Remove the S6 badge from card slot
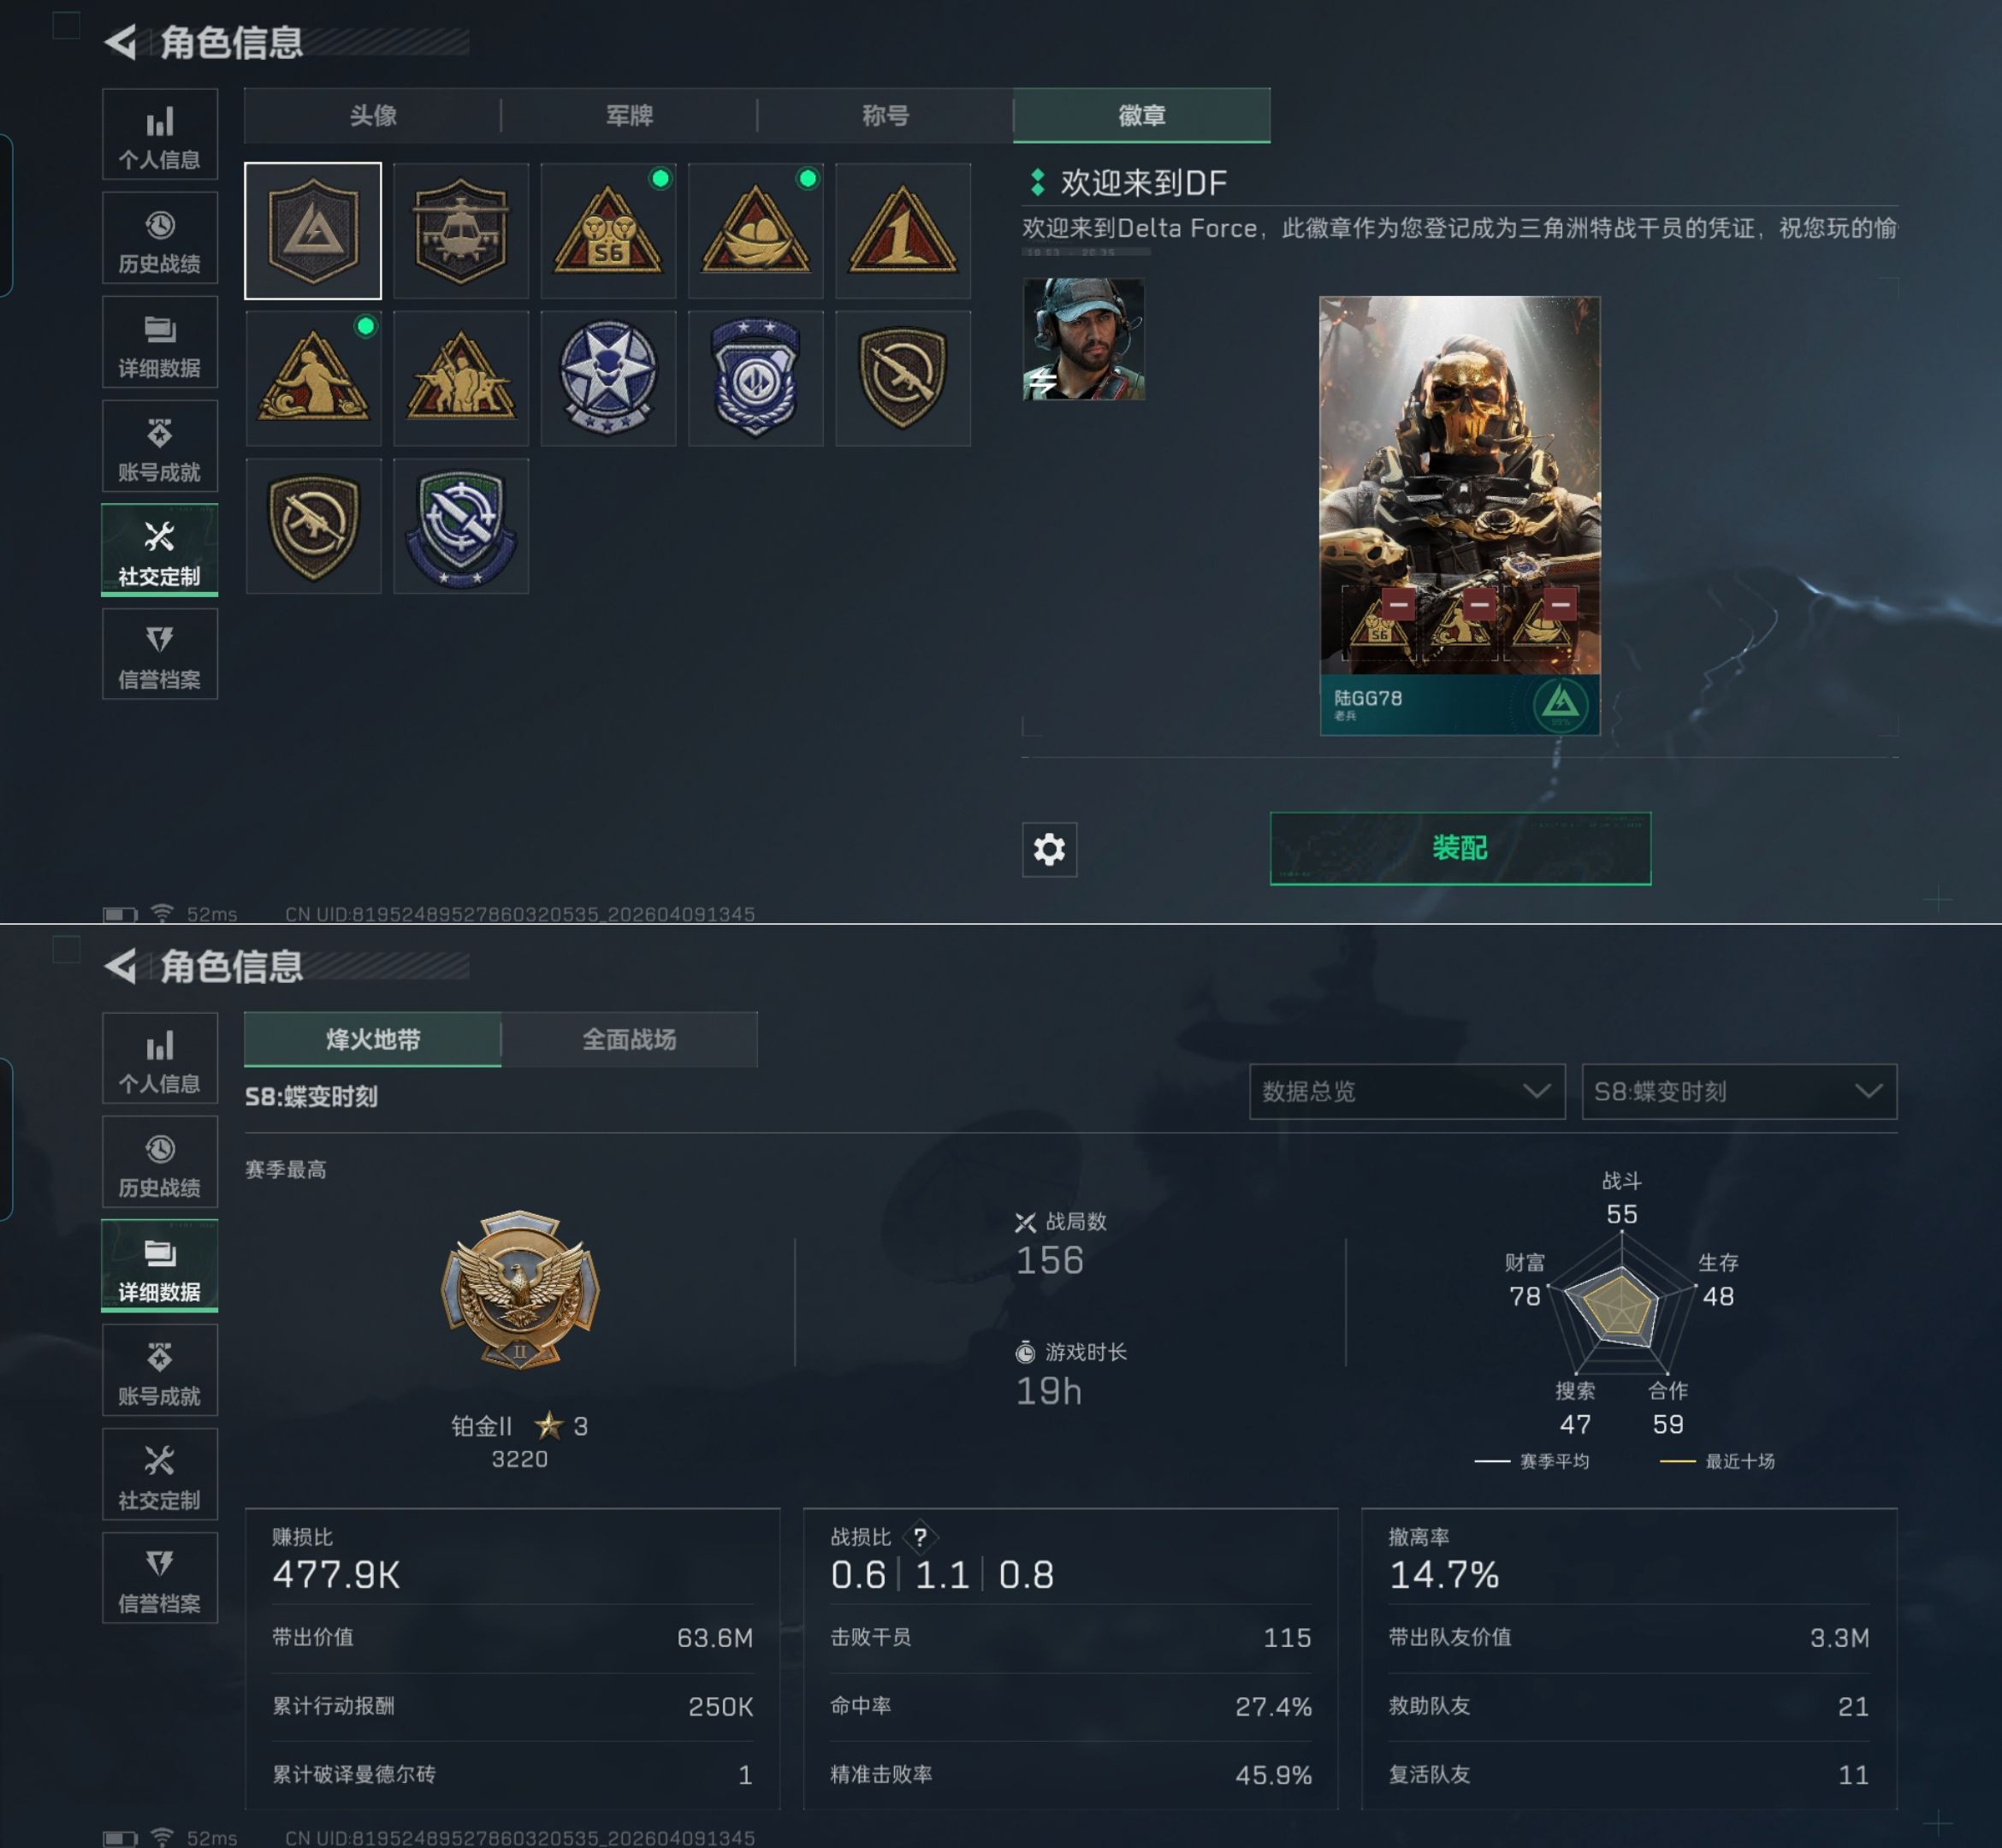 1399,604
